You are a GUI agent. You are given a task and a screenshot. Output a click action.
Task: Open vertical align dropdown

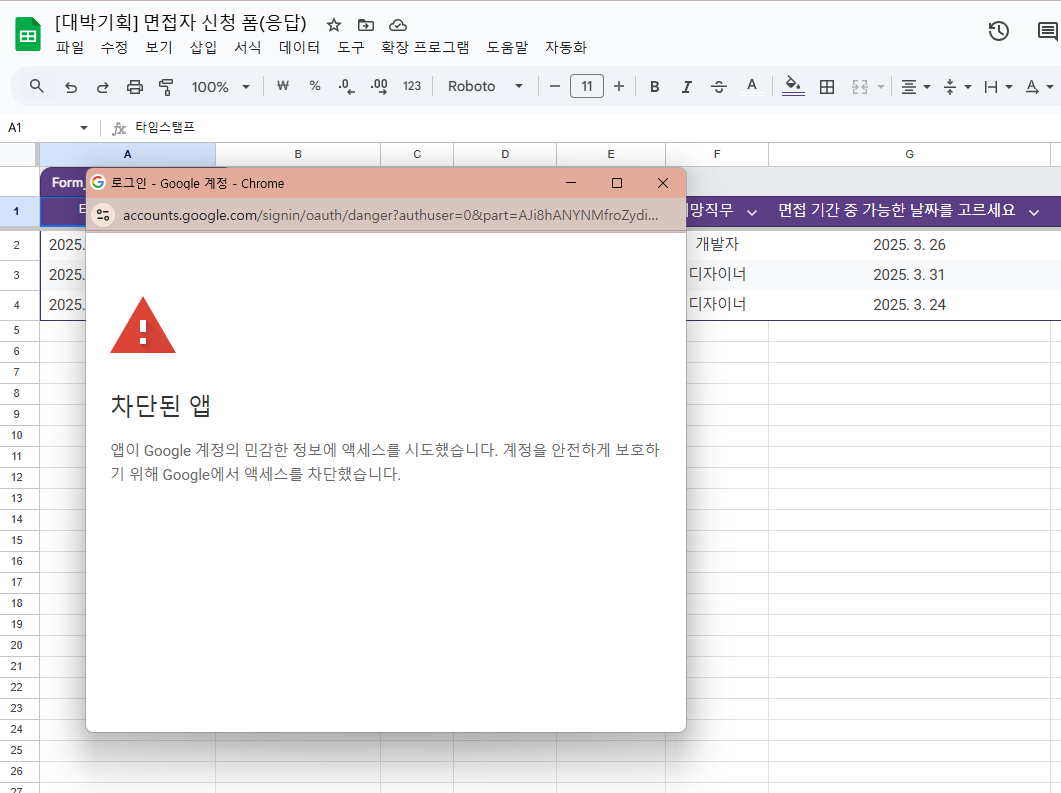click(957, 87)
